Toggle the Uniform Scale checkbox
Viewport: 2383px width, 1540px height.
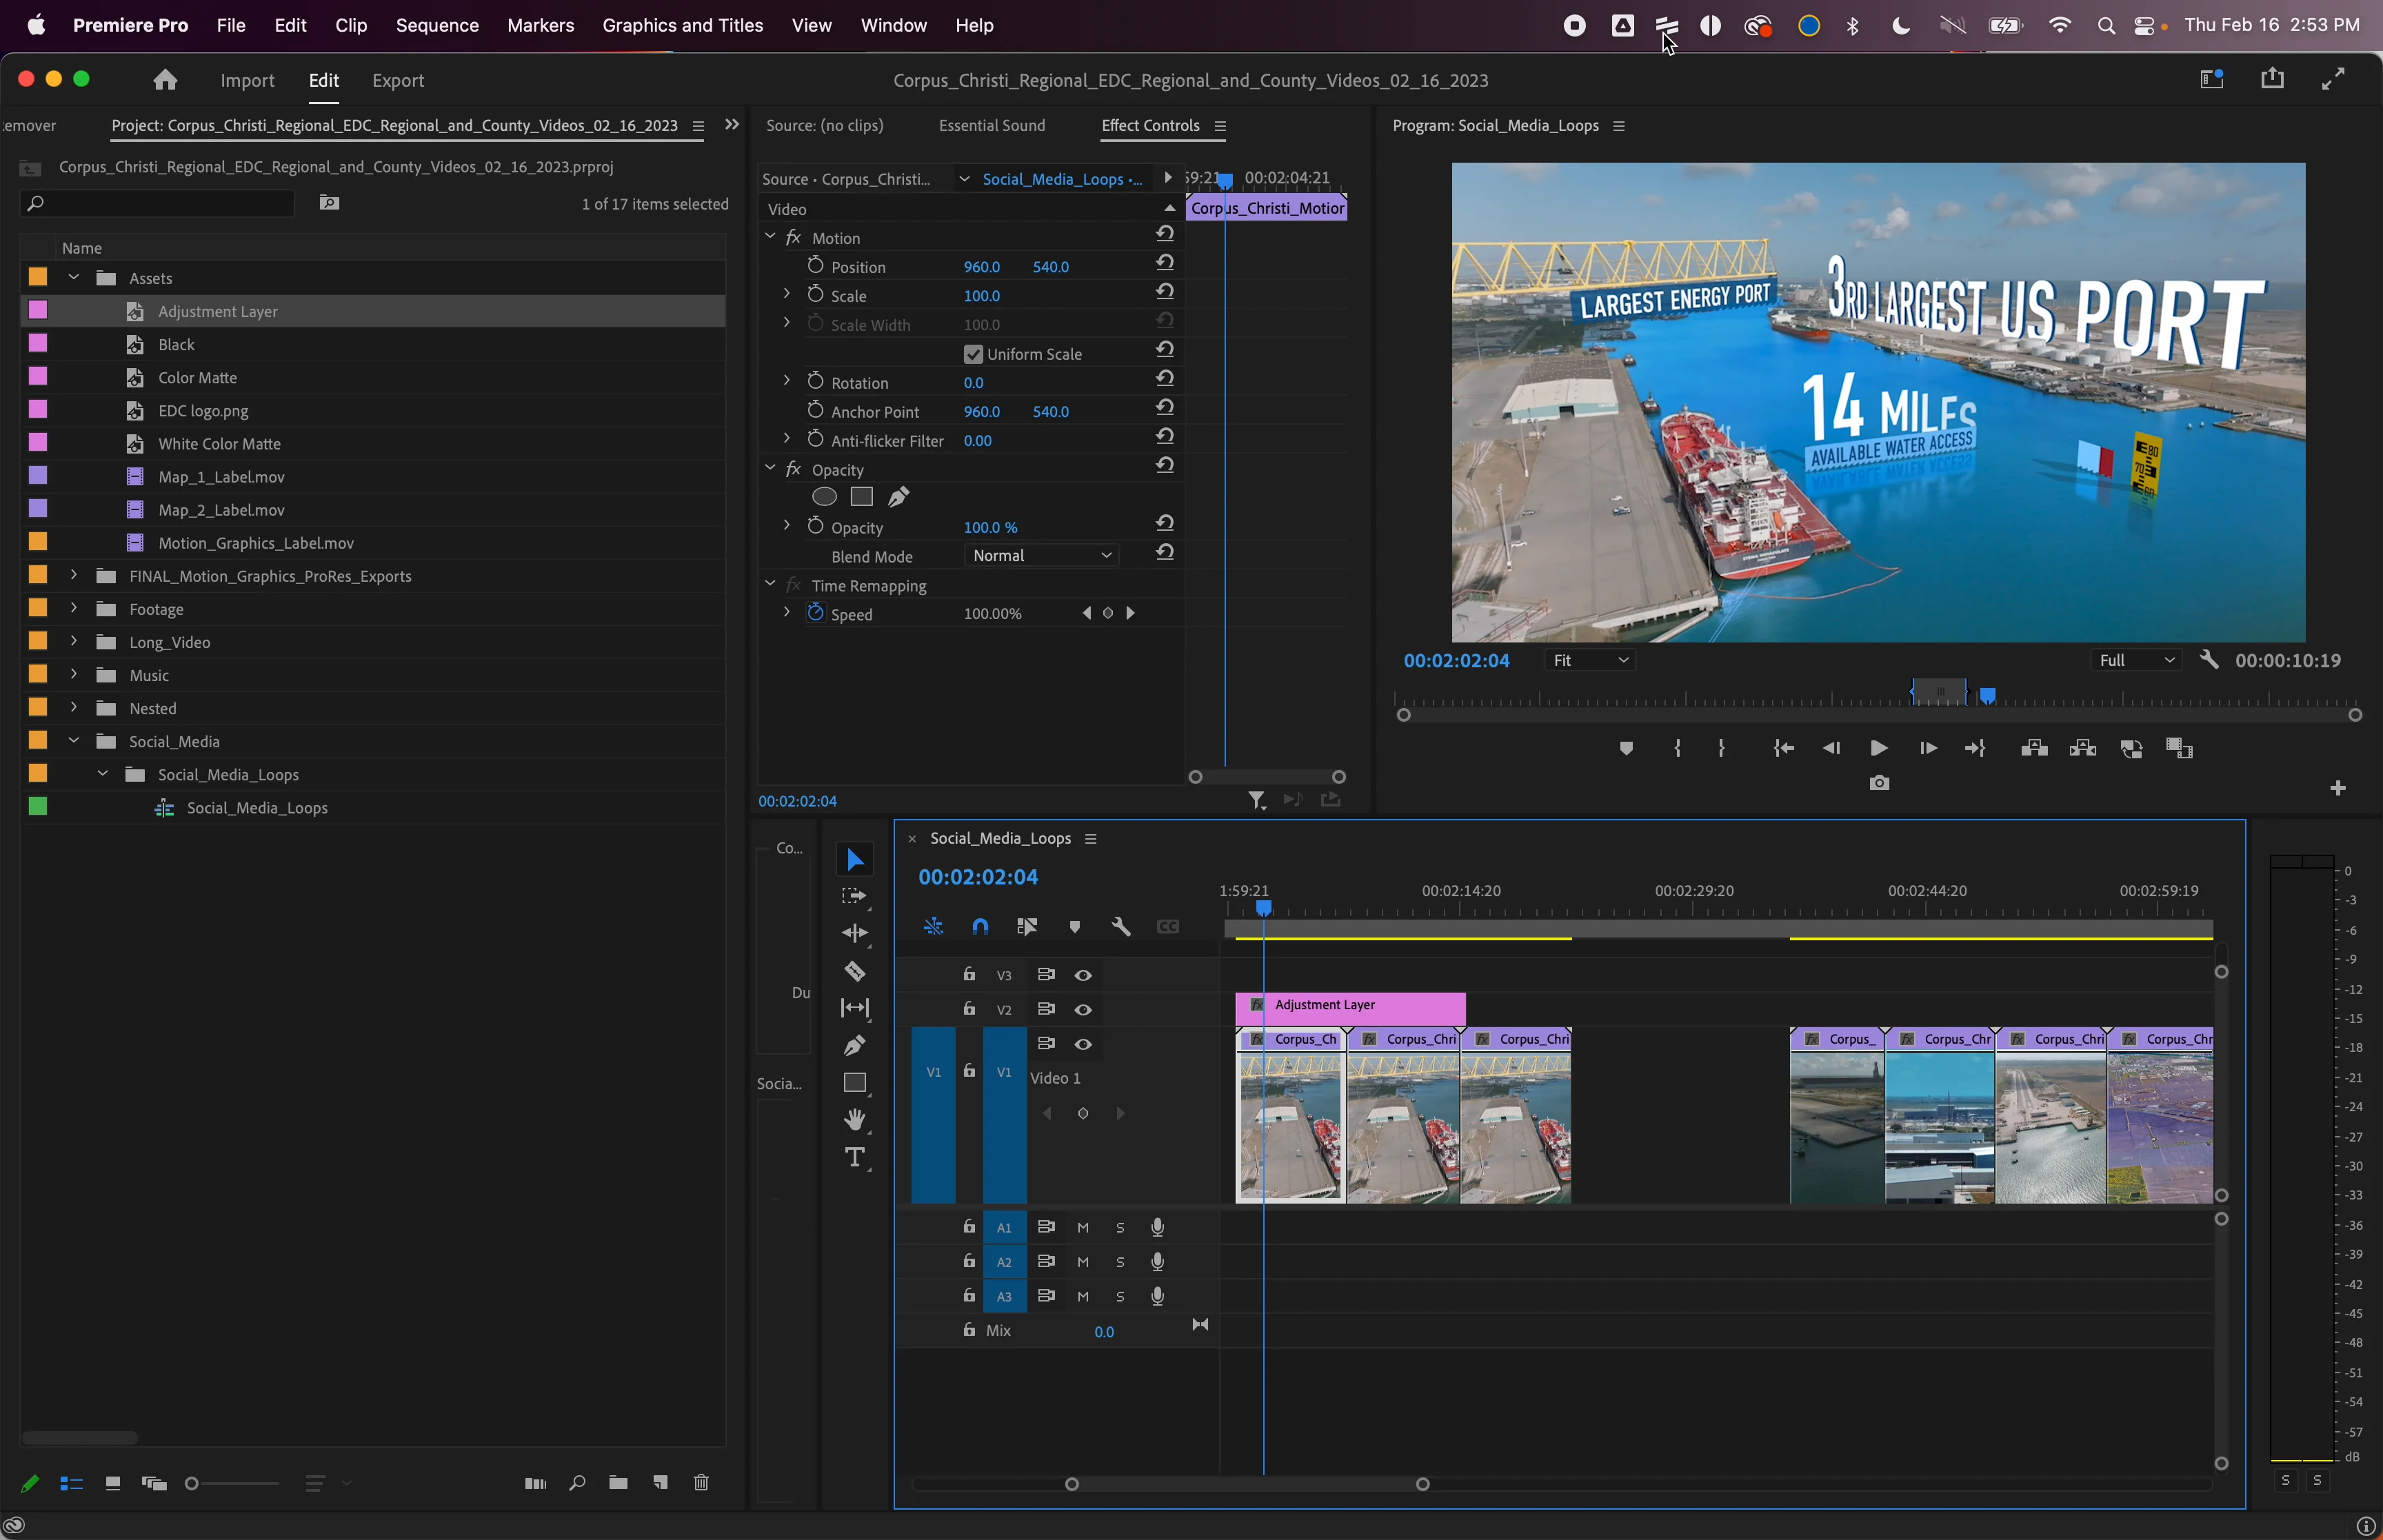974,353
